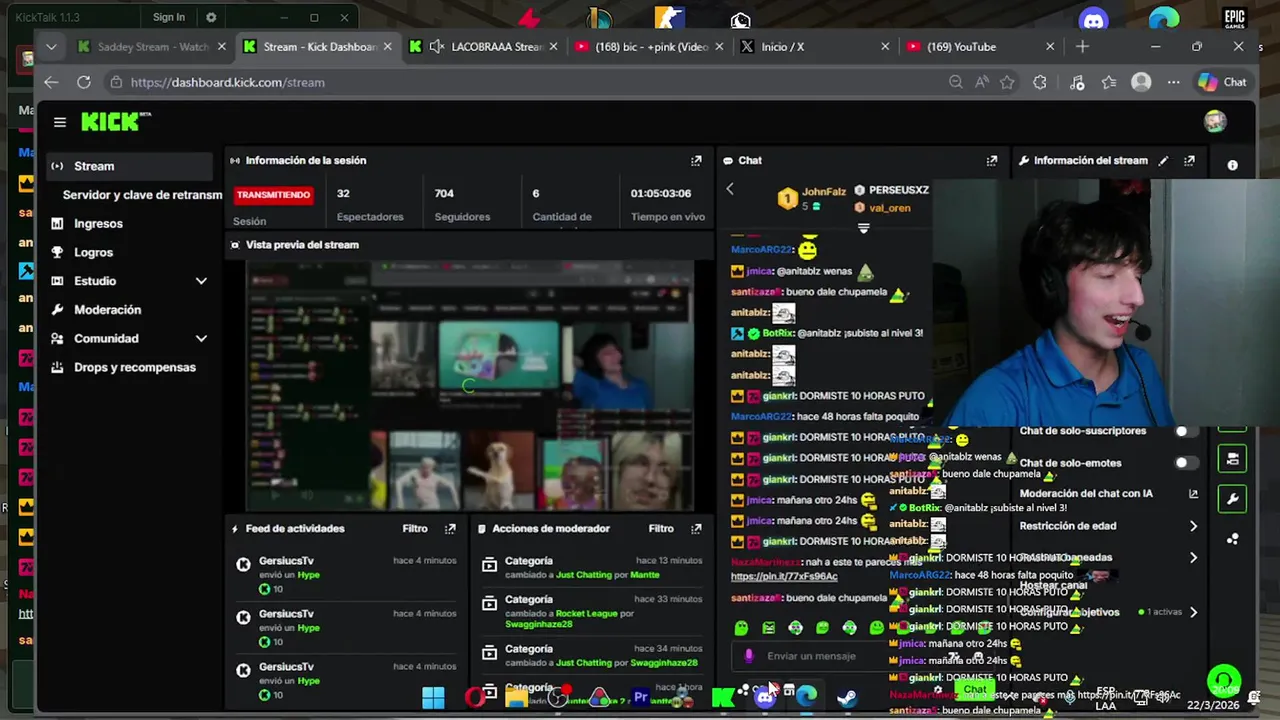Screen dimensions: 1280x720
Task: Click the green headset support button
Action: (x=1224, y=683)
